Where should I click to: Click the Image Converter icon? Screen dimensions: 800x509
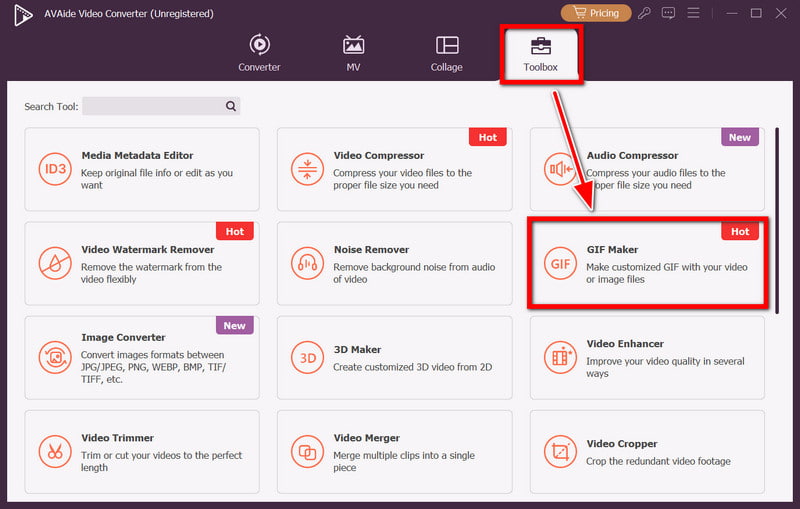(x=55, y=358)
